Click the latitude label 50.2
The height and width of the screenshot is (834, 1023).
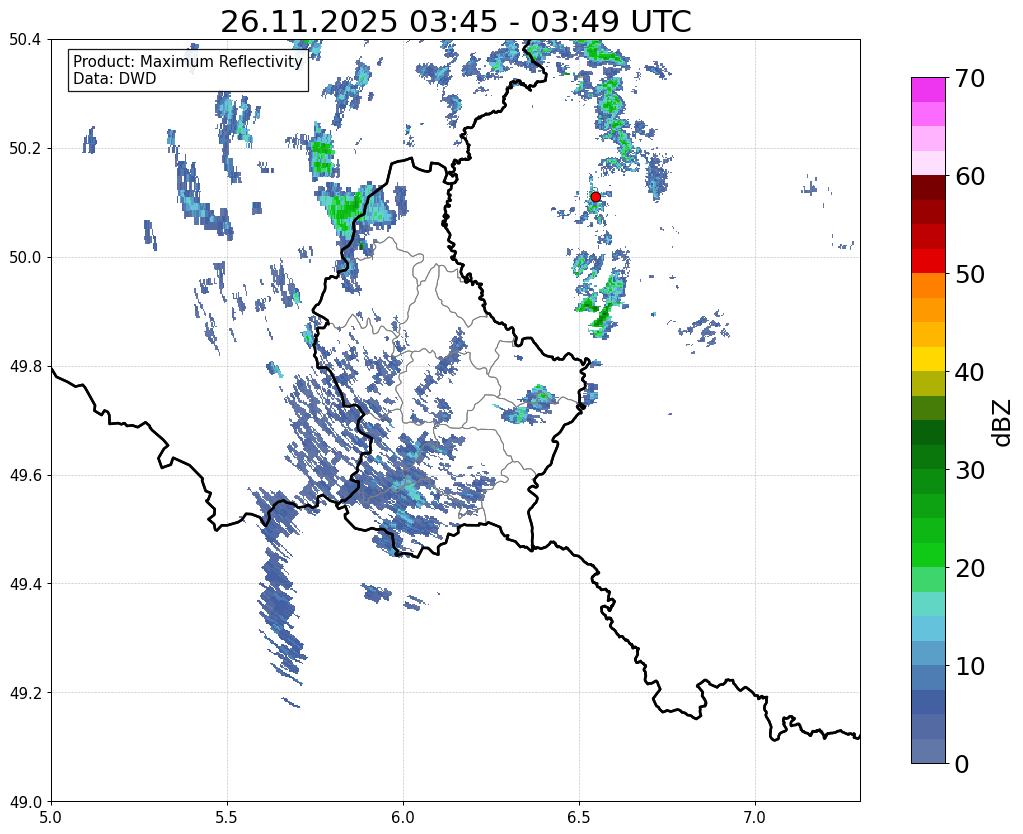[25, 149]
